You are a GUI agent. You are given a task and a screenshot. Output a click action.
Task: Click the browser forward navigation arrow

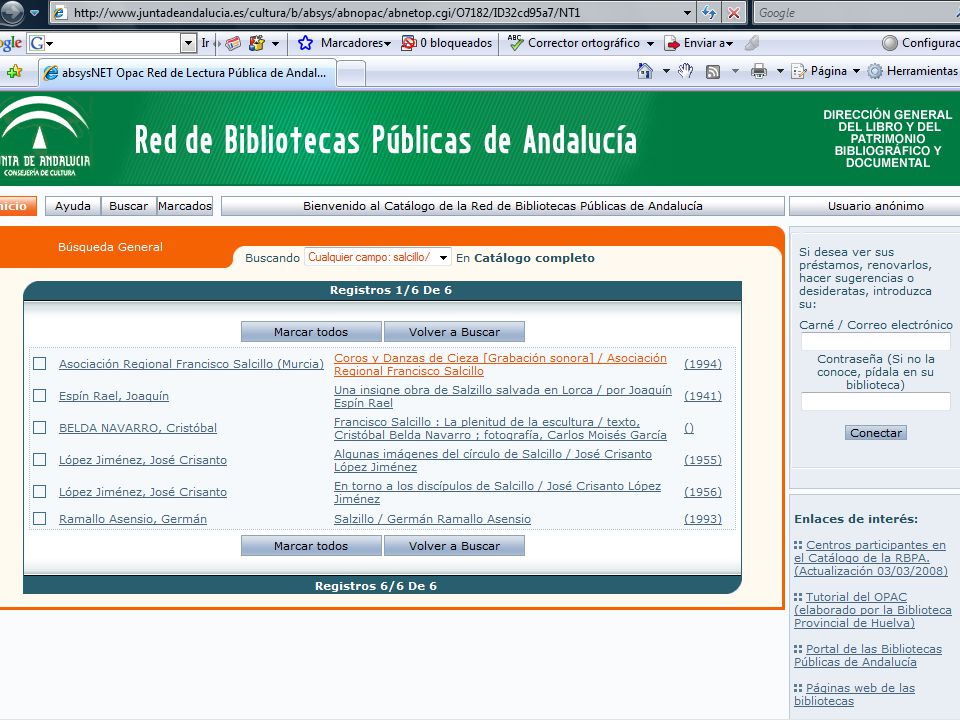pos(11,12)
